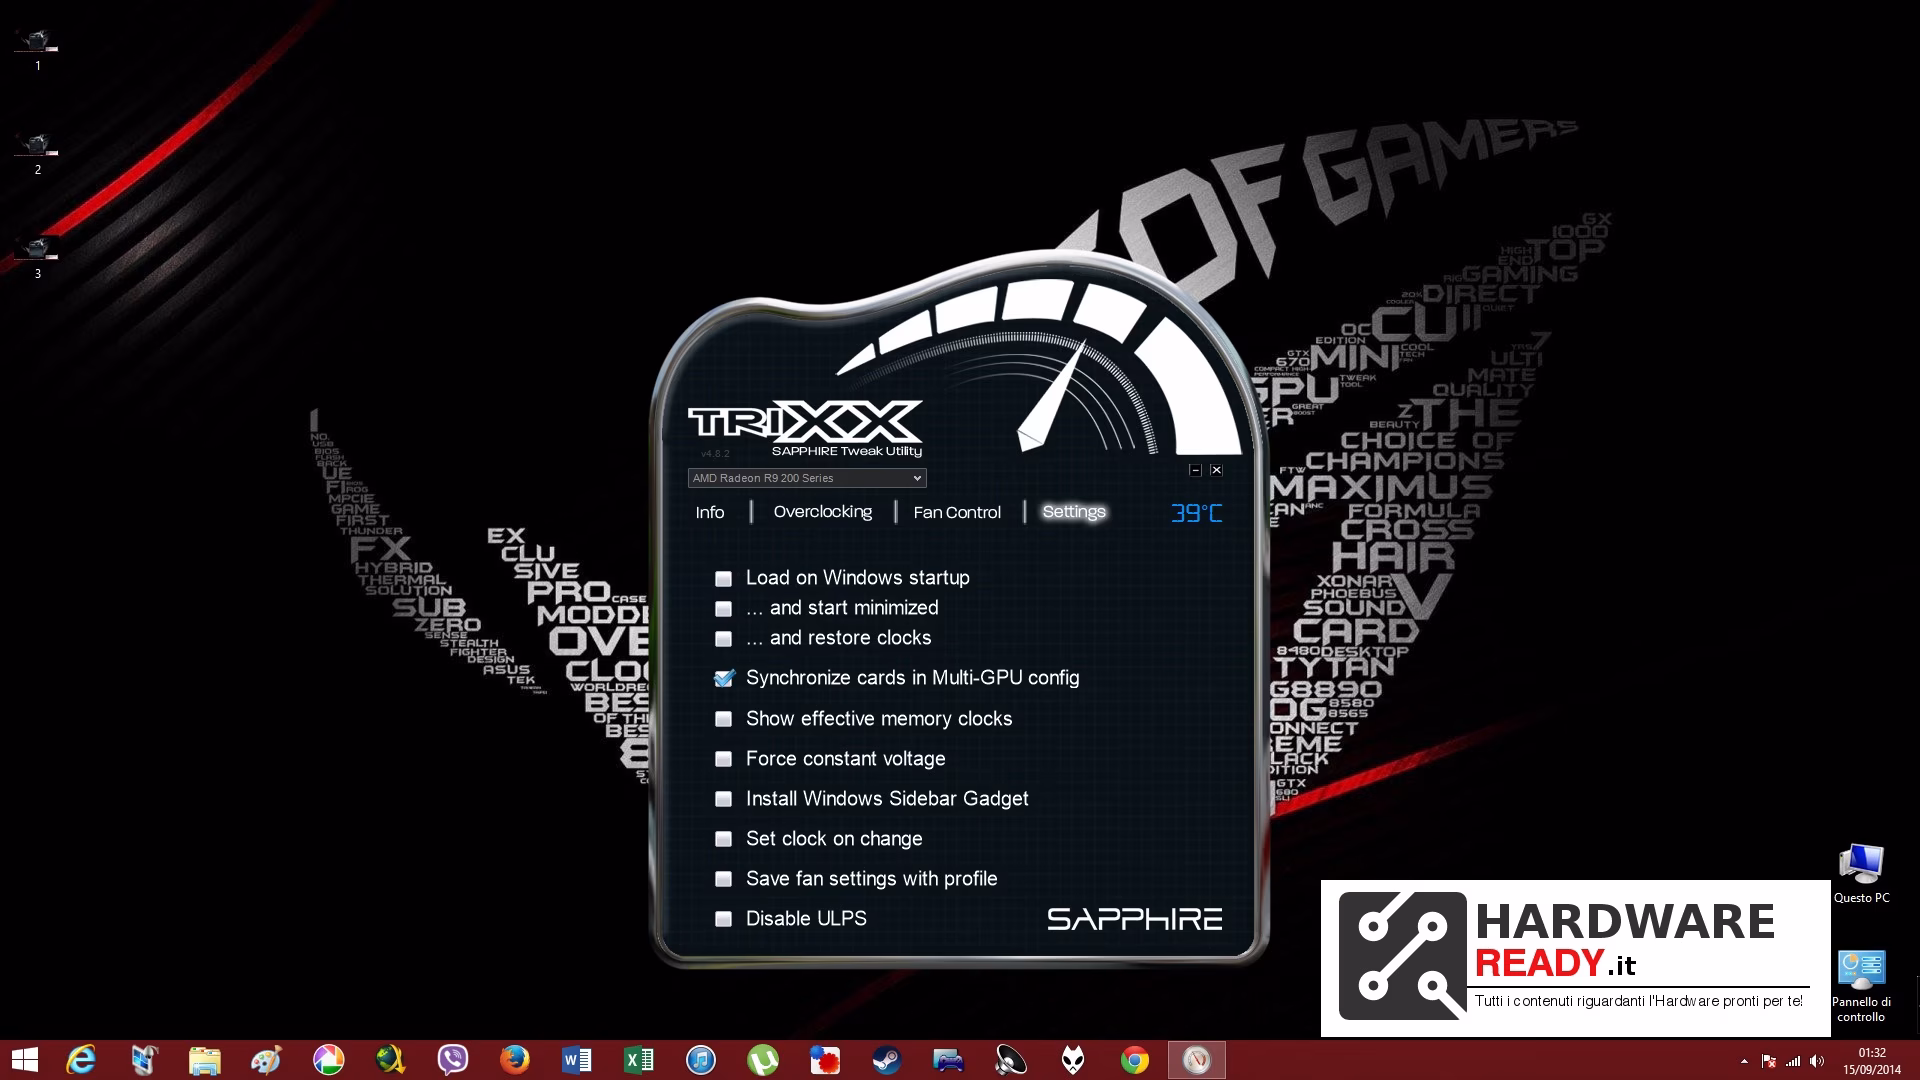Check Install Windows Sidebar Gadget

(723, 799)
